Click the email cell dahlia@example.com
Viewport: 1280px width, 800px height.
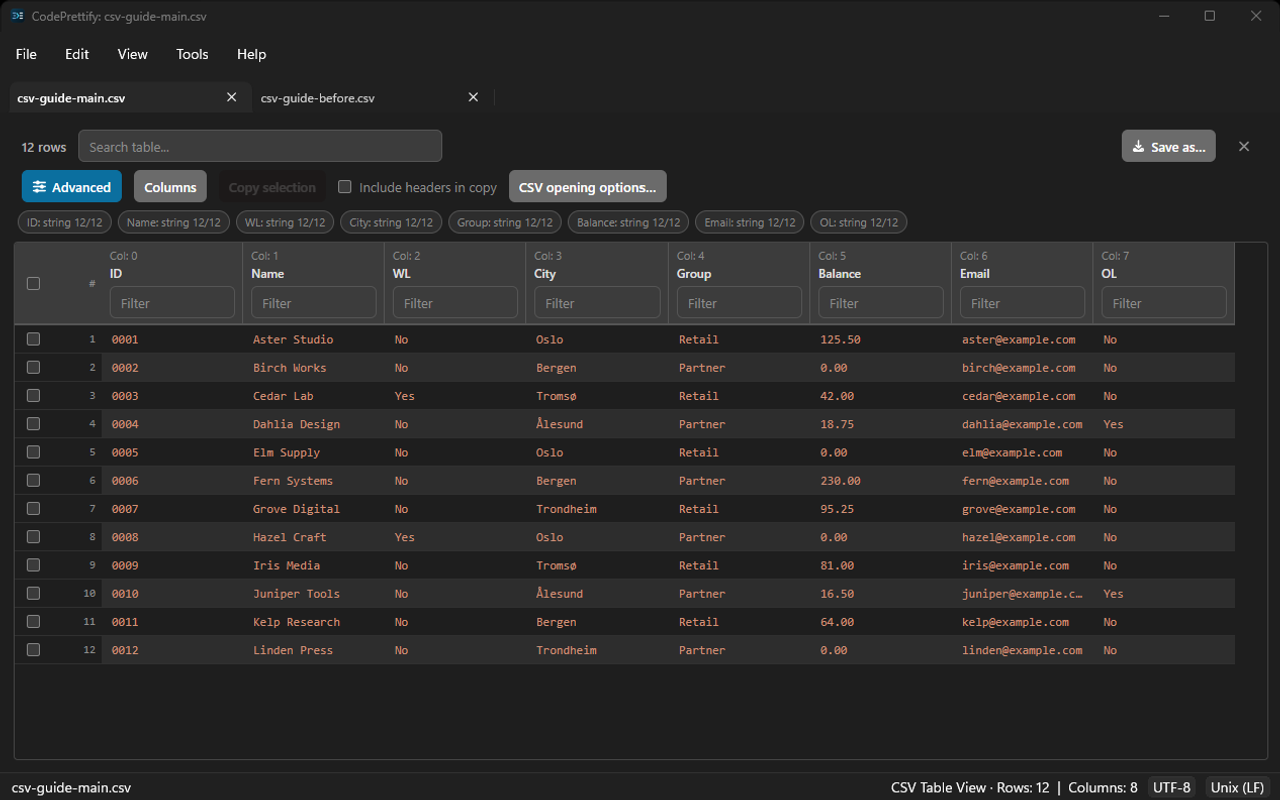(x=1022, y=424)
